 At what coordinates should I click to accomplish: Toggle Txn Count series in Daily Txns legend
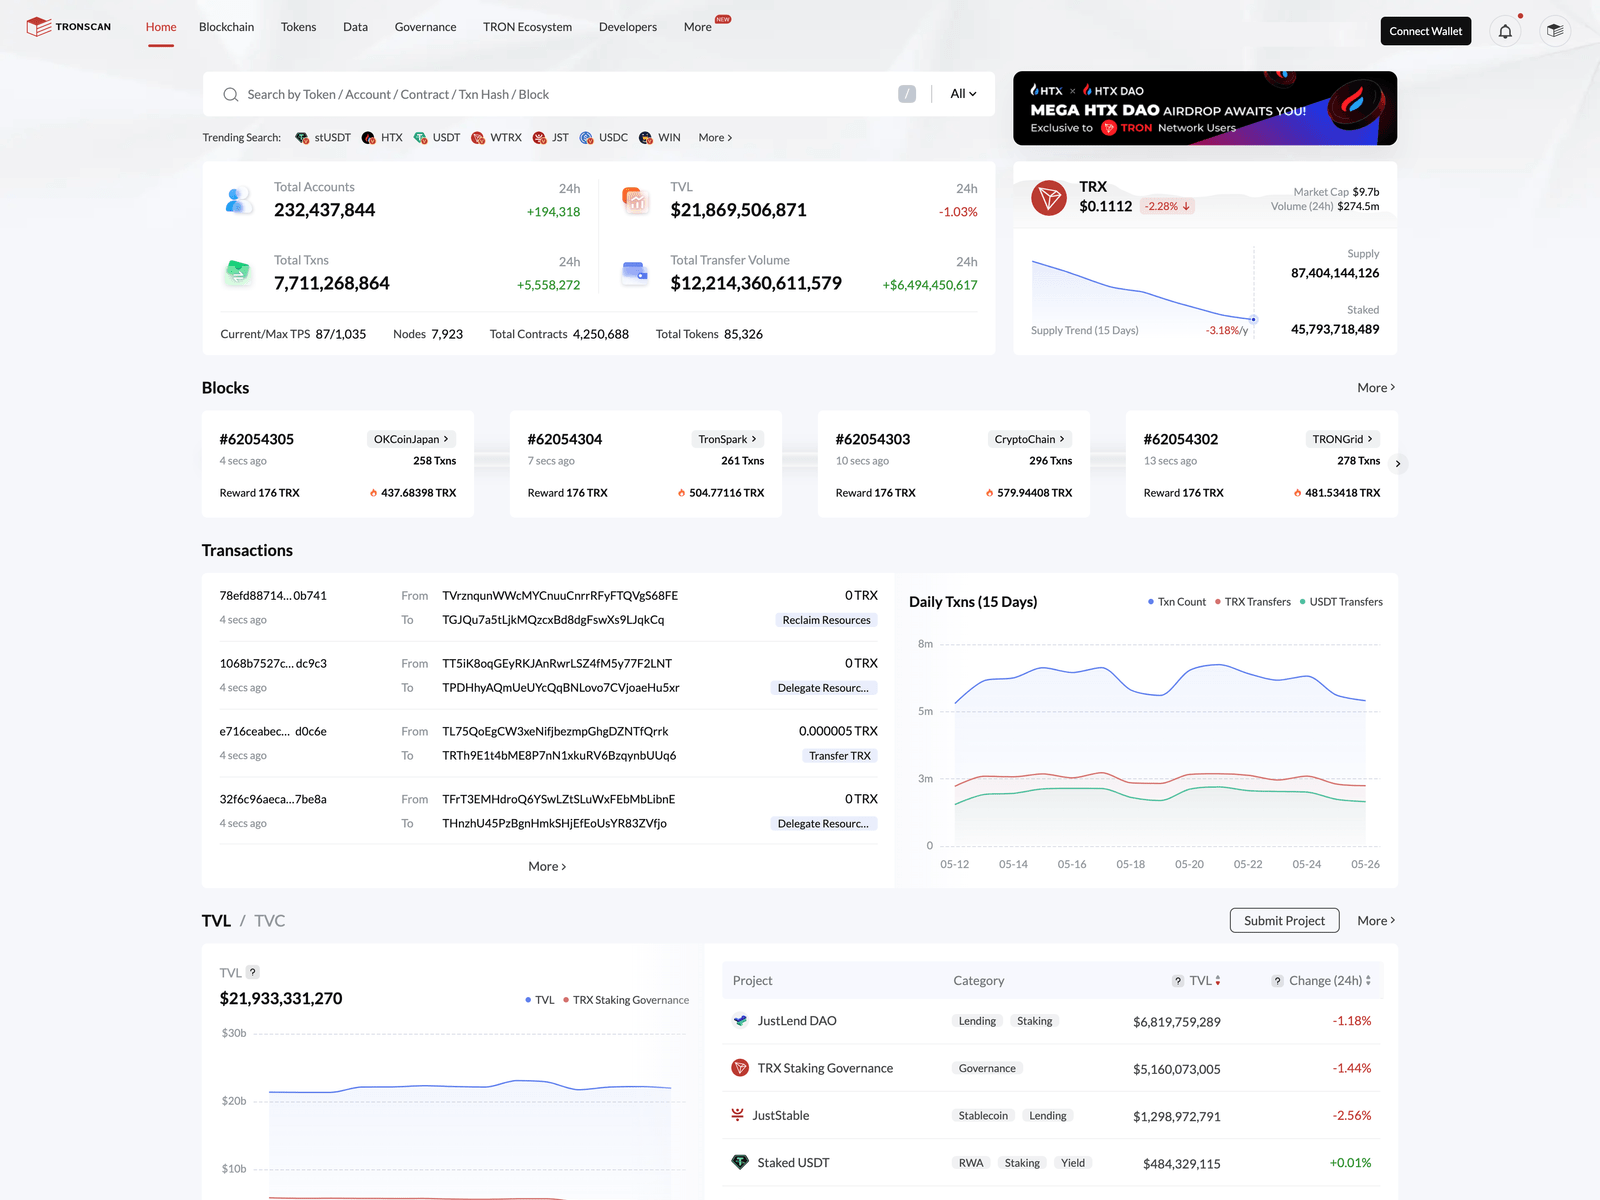coord(1177,602)
